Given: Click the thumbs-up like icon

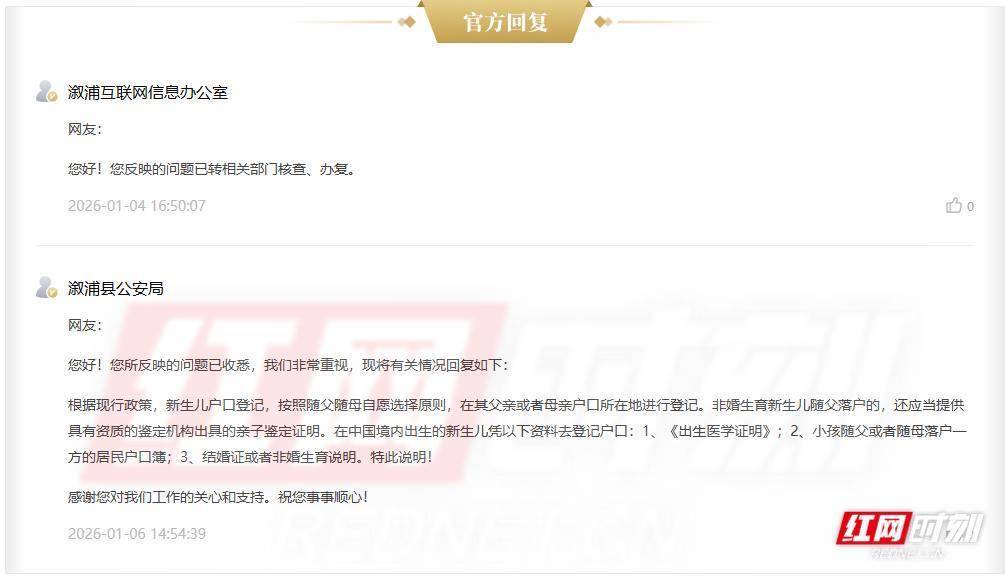Looking at the screenshot, I should [x=954, y=205].
